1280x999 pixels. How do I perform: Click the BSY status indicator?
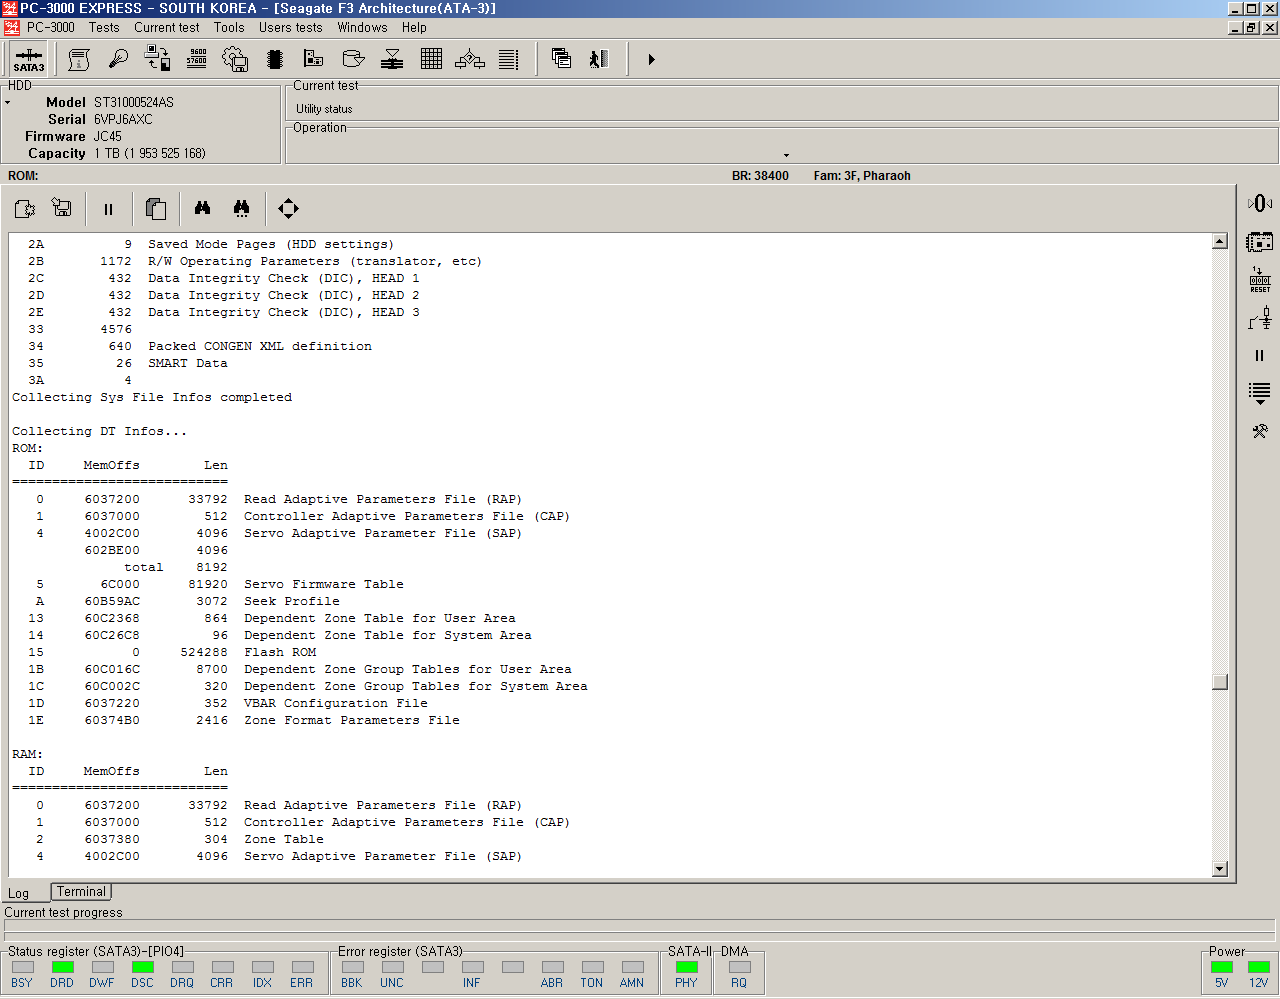[x=22, y=967]
